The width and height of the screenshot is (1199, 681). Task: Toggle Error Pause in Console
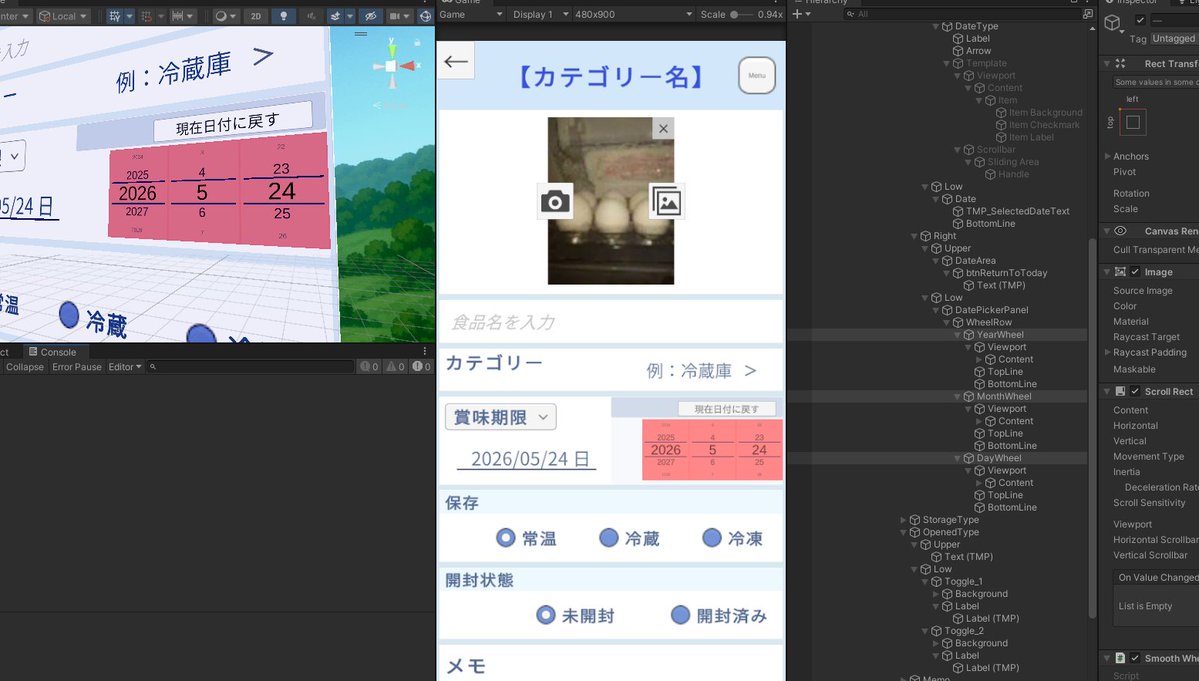coord(76,367)
